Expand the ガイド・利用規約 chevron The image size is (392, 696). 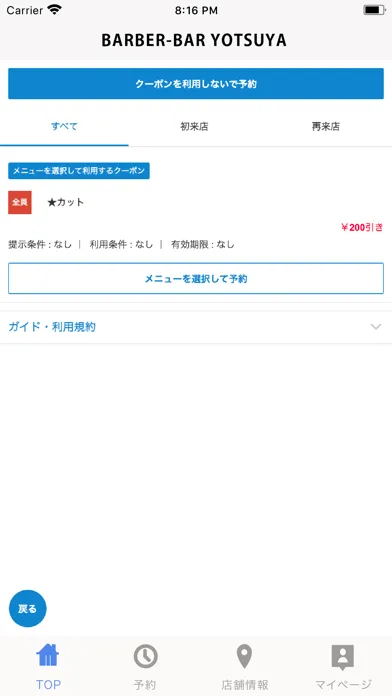pyautogui.click(x=376, y=327)
